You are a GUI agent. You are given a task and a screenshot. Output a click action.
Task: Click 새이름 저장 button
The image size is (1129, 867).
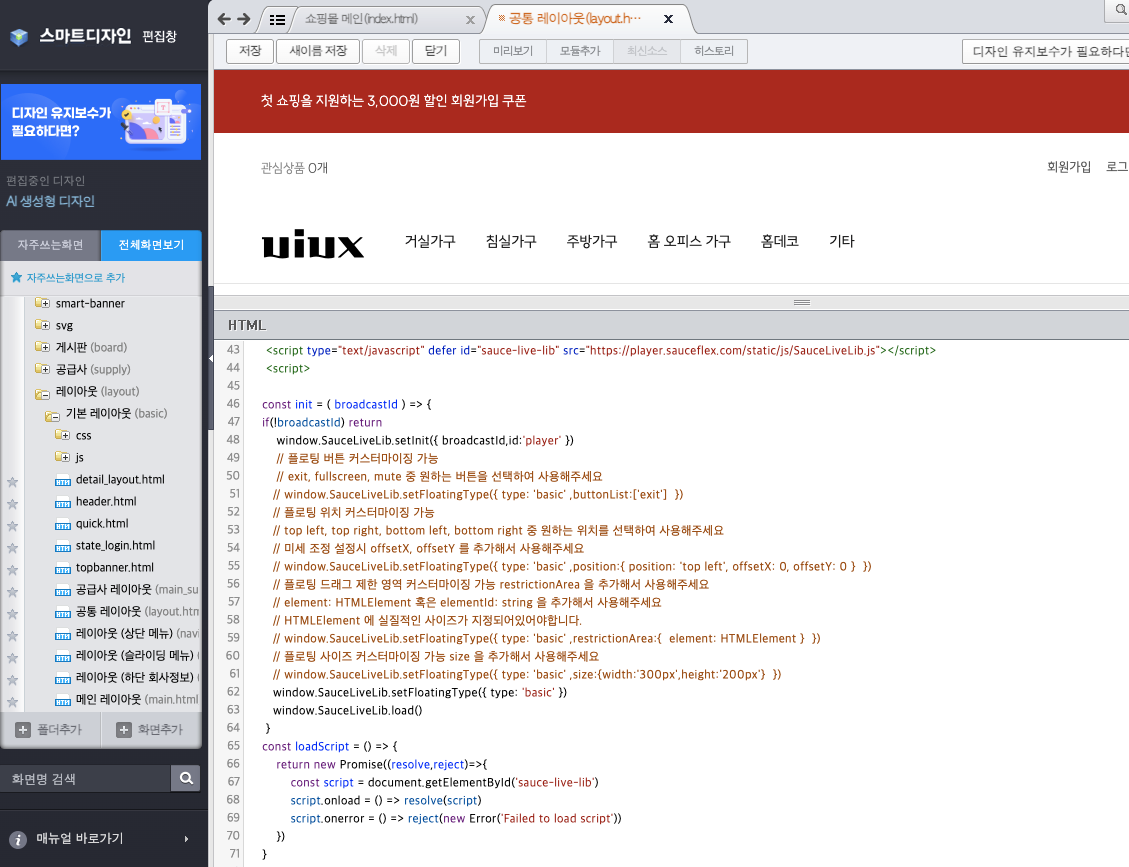click(x=318, y=51)
